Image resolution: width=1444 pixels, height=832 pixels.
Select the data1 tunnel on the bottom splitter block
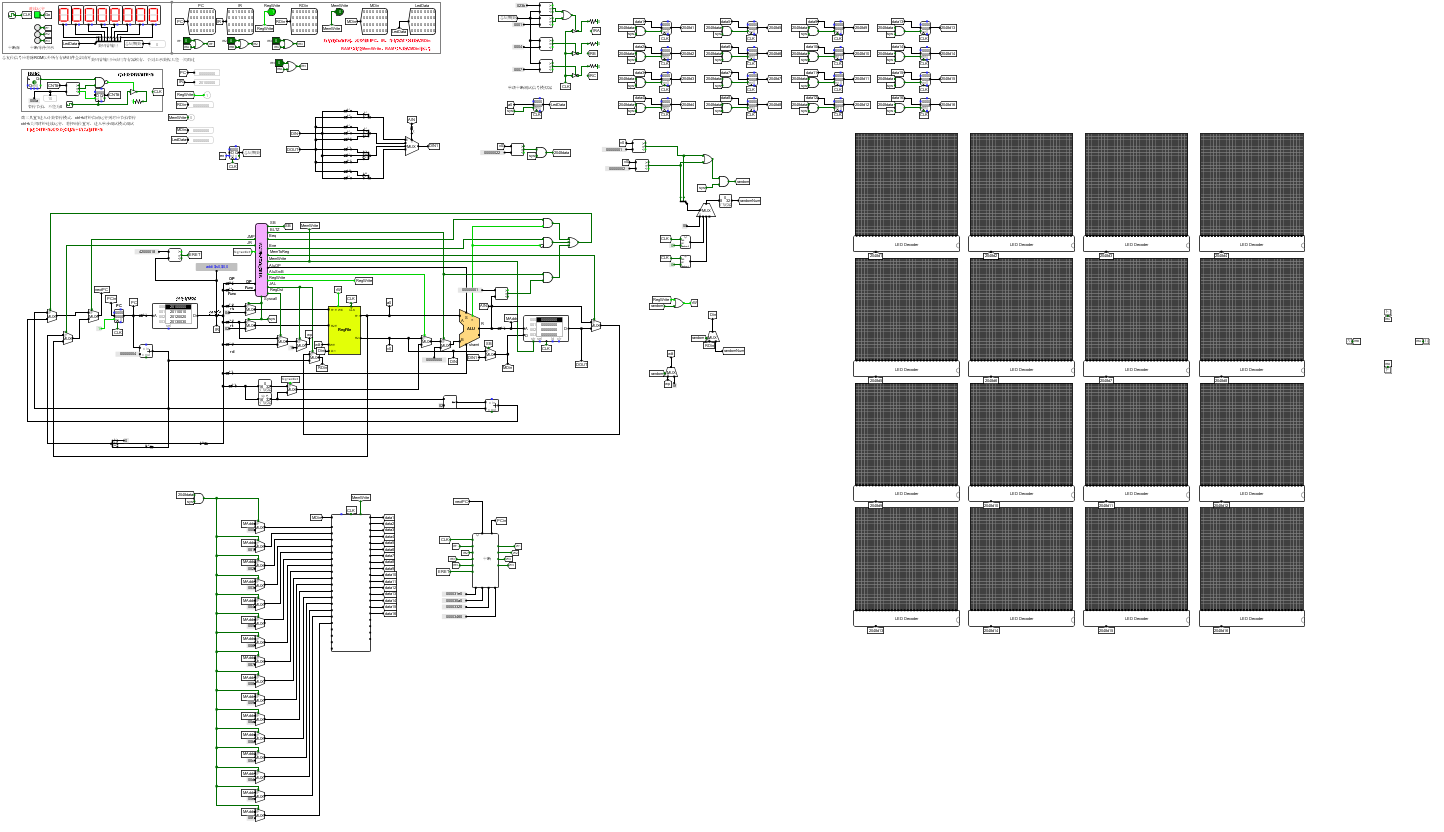click(x=390, y=517)
